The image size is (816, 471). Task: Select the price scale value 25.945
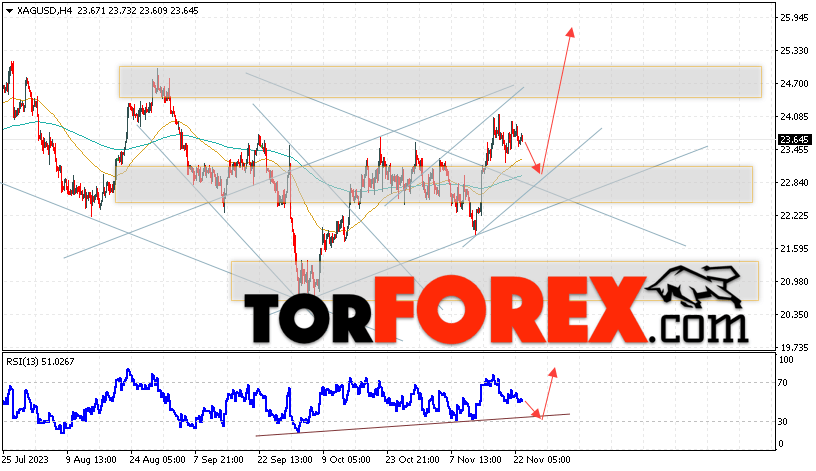pyautogui.click(x=794, y=18)
